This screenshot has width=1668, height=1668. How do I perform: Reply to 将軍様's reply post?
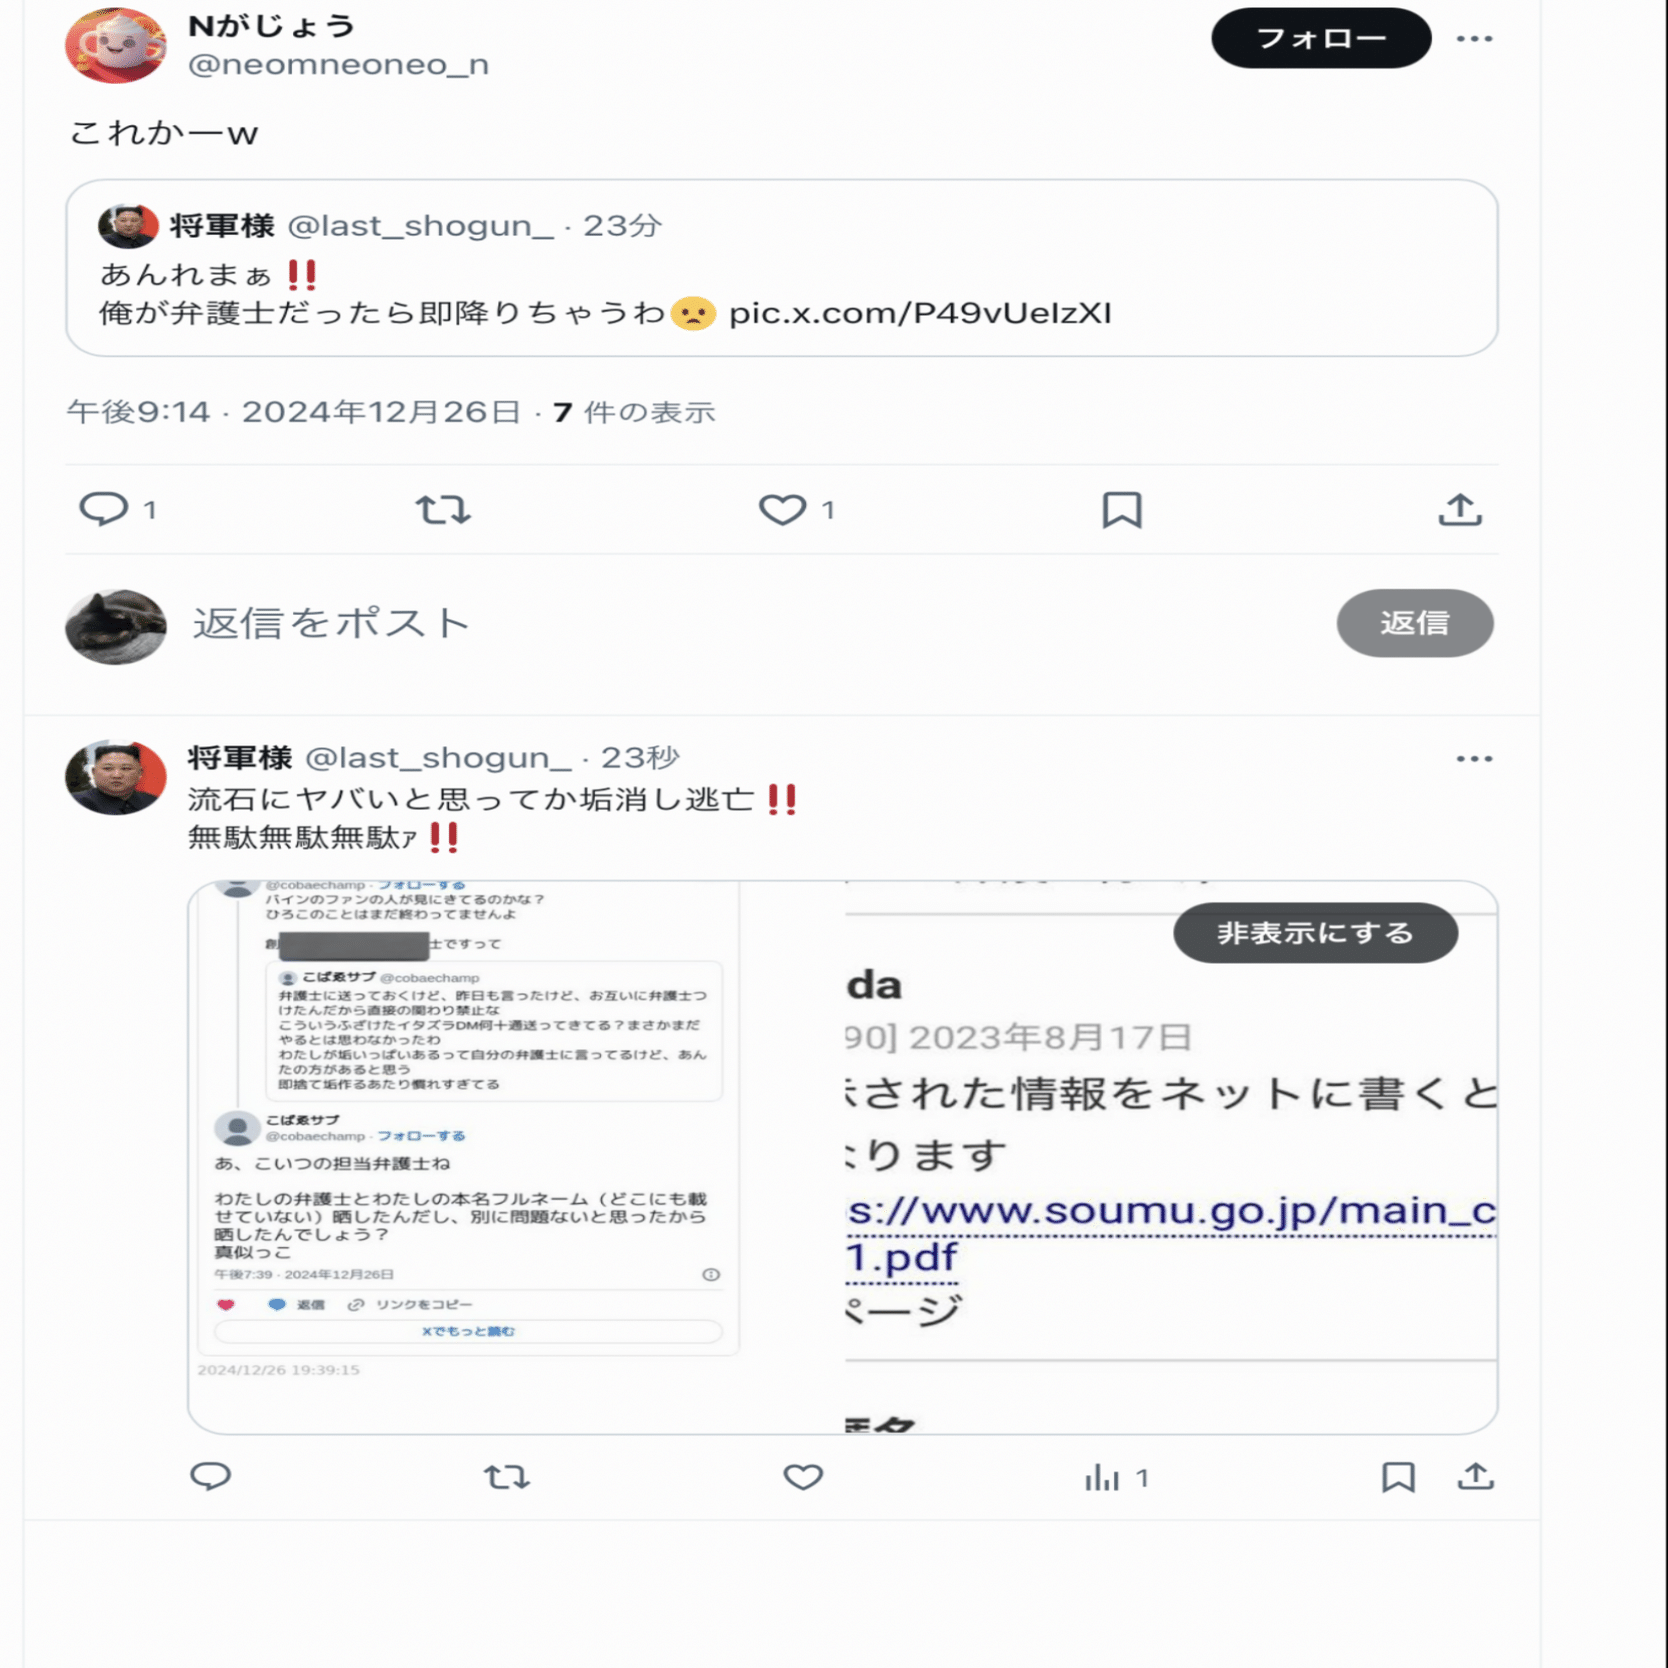tap(210, 1476)
